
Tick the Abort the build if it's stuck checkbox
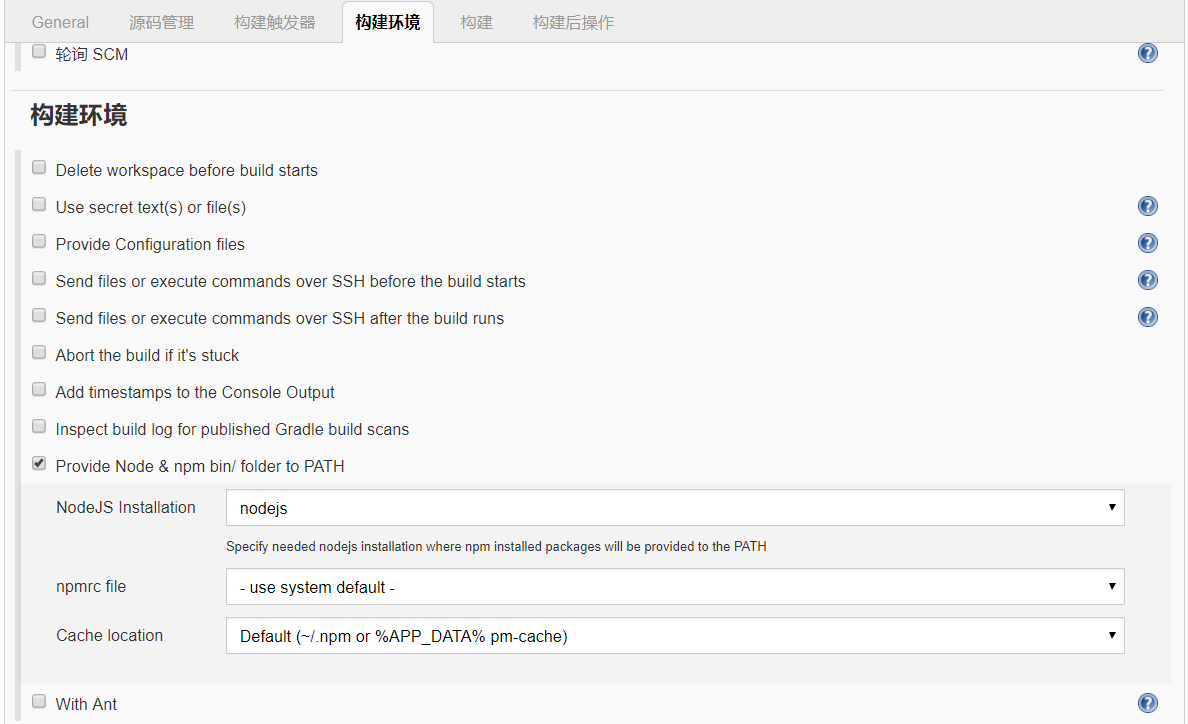(x=39, y=353)
